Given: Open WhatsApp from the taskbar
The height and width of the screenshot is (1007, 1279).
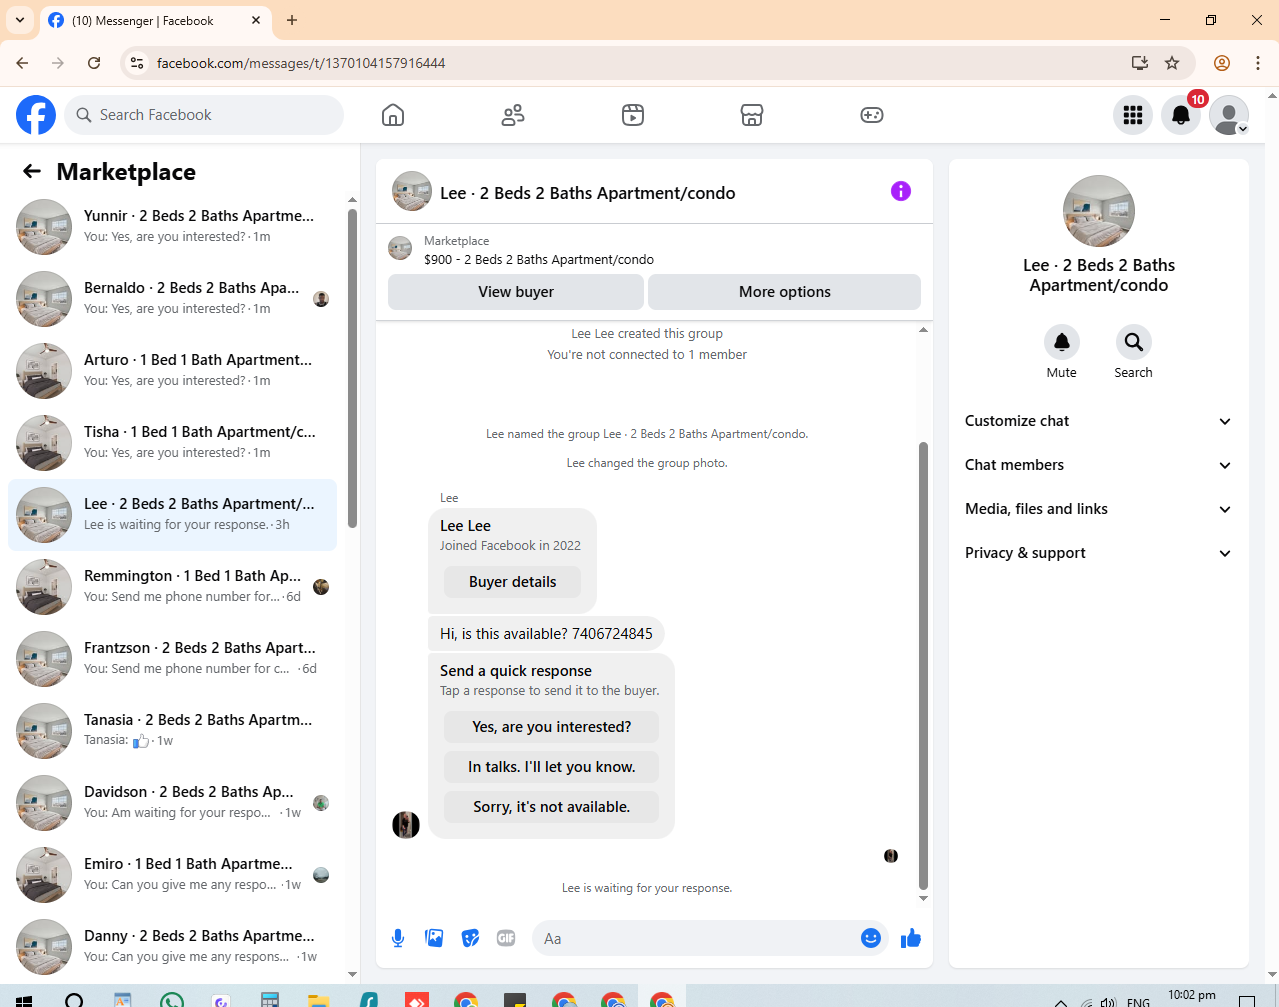Looking at the screenshot, I should point(172,999).
